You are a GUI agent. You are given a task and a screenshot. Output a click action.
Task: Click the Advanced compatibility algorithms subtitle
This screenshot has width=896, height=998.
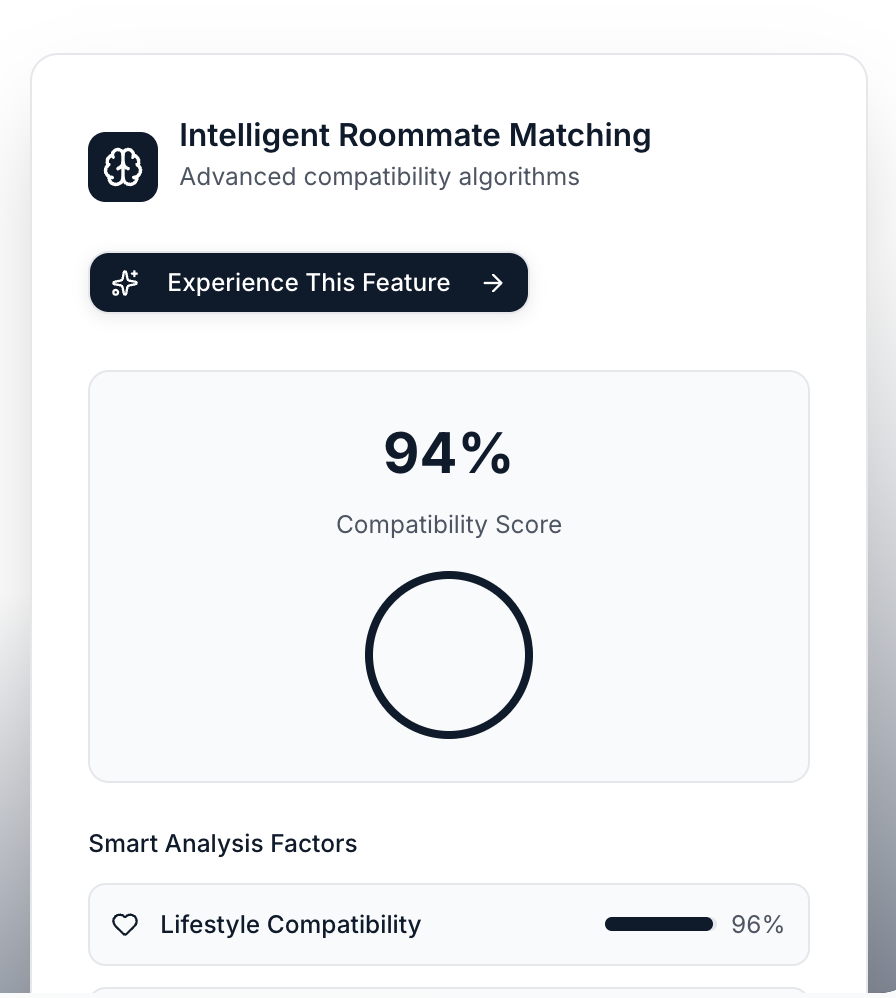tap(379, 177)
